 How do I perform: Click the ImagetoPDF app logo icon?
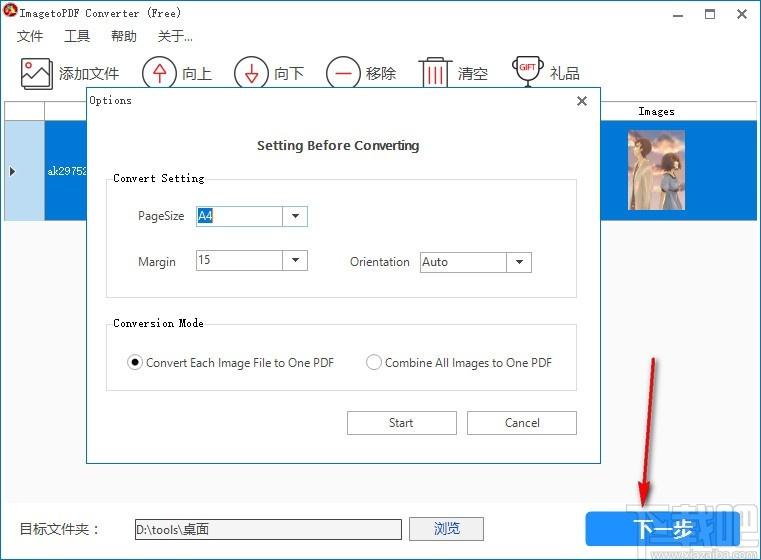pos(10,10)
